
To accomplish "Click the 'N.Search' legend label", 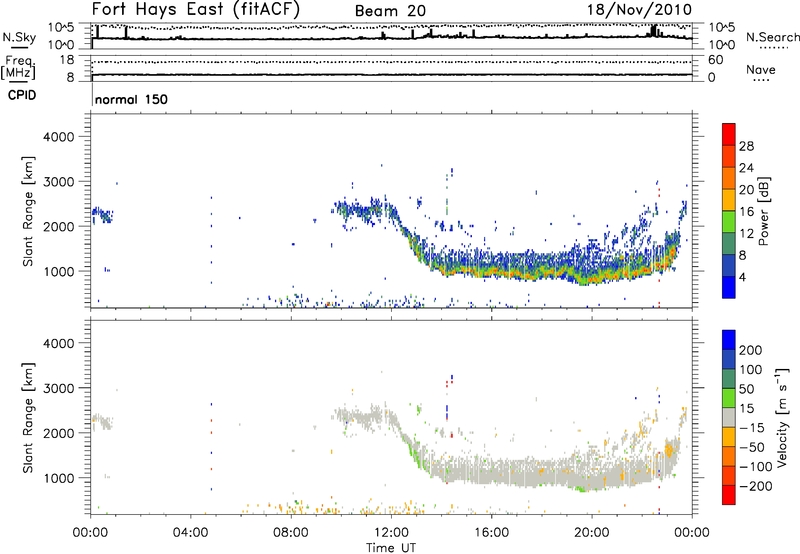I will point(772,37).
